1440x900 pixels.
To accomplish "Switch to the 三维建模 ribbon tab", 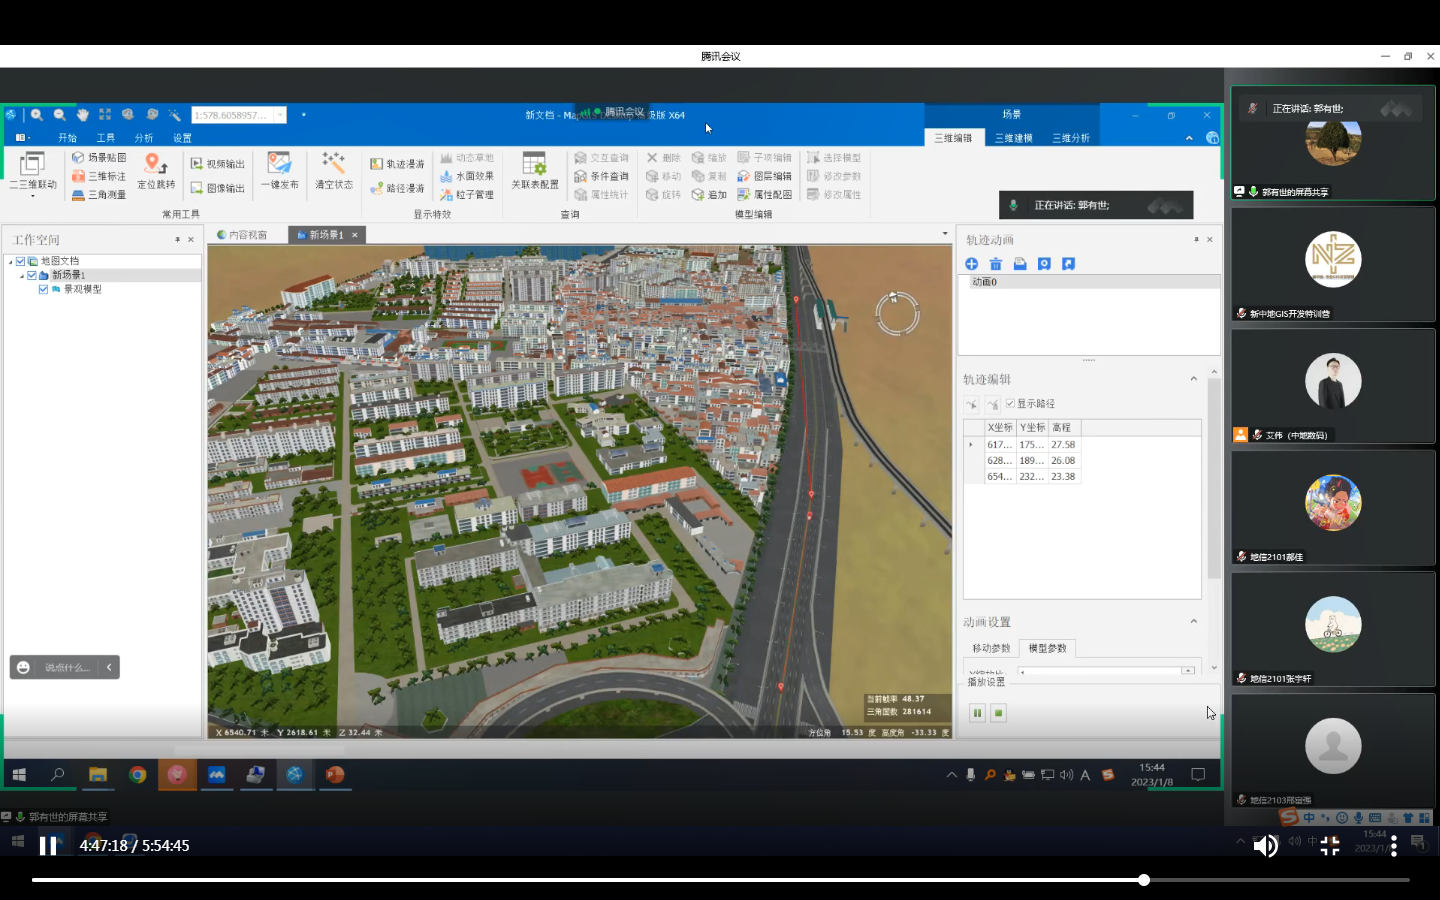I will [x=1013, y=138].
